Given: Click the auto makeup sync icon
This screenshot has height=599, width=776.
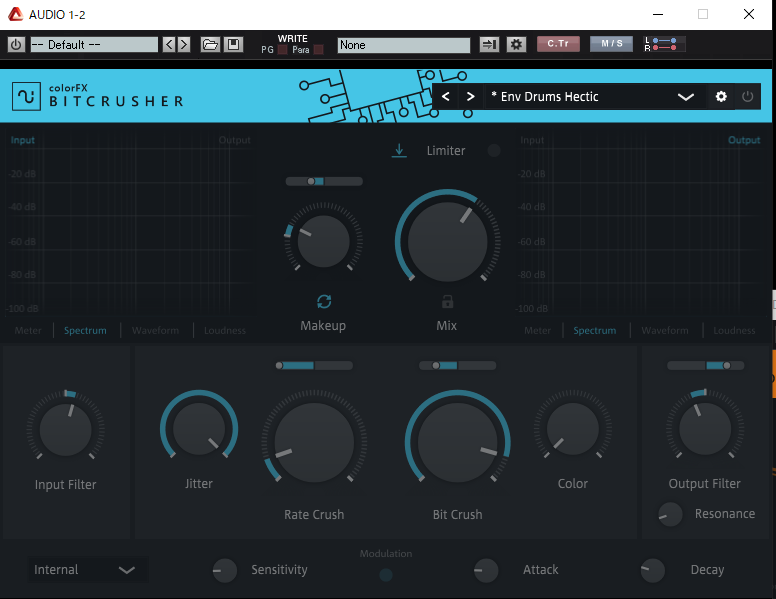Looking at the screenshot, I should pos(324,301).
